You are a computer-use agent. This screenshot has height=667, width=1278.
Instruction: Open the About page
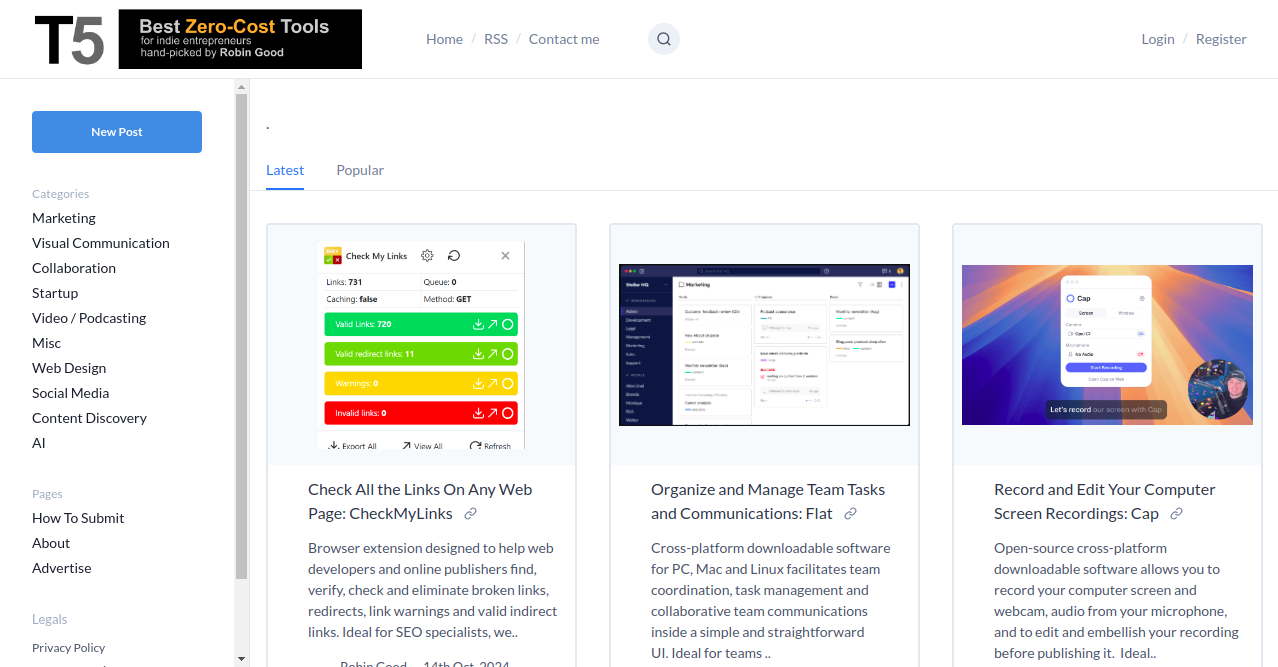pos(51,543)
